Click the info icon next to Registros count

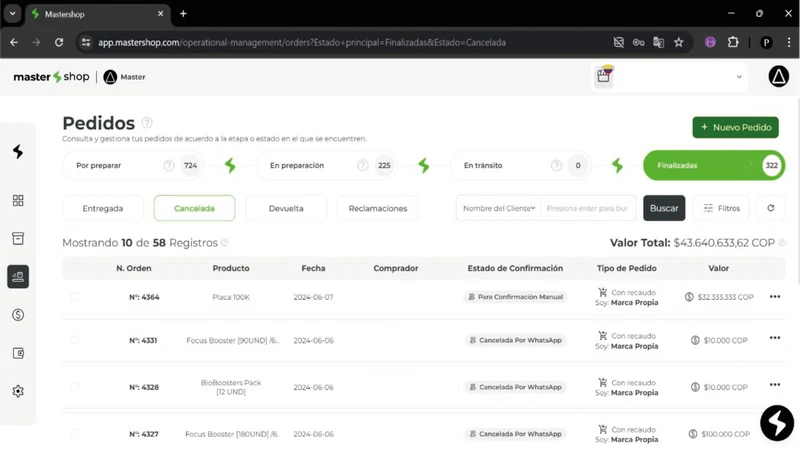(224, 243)
